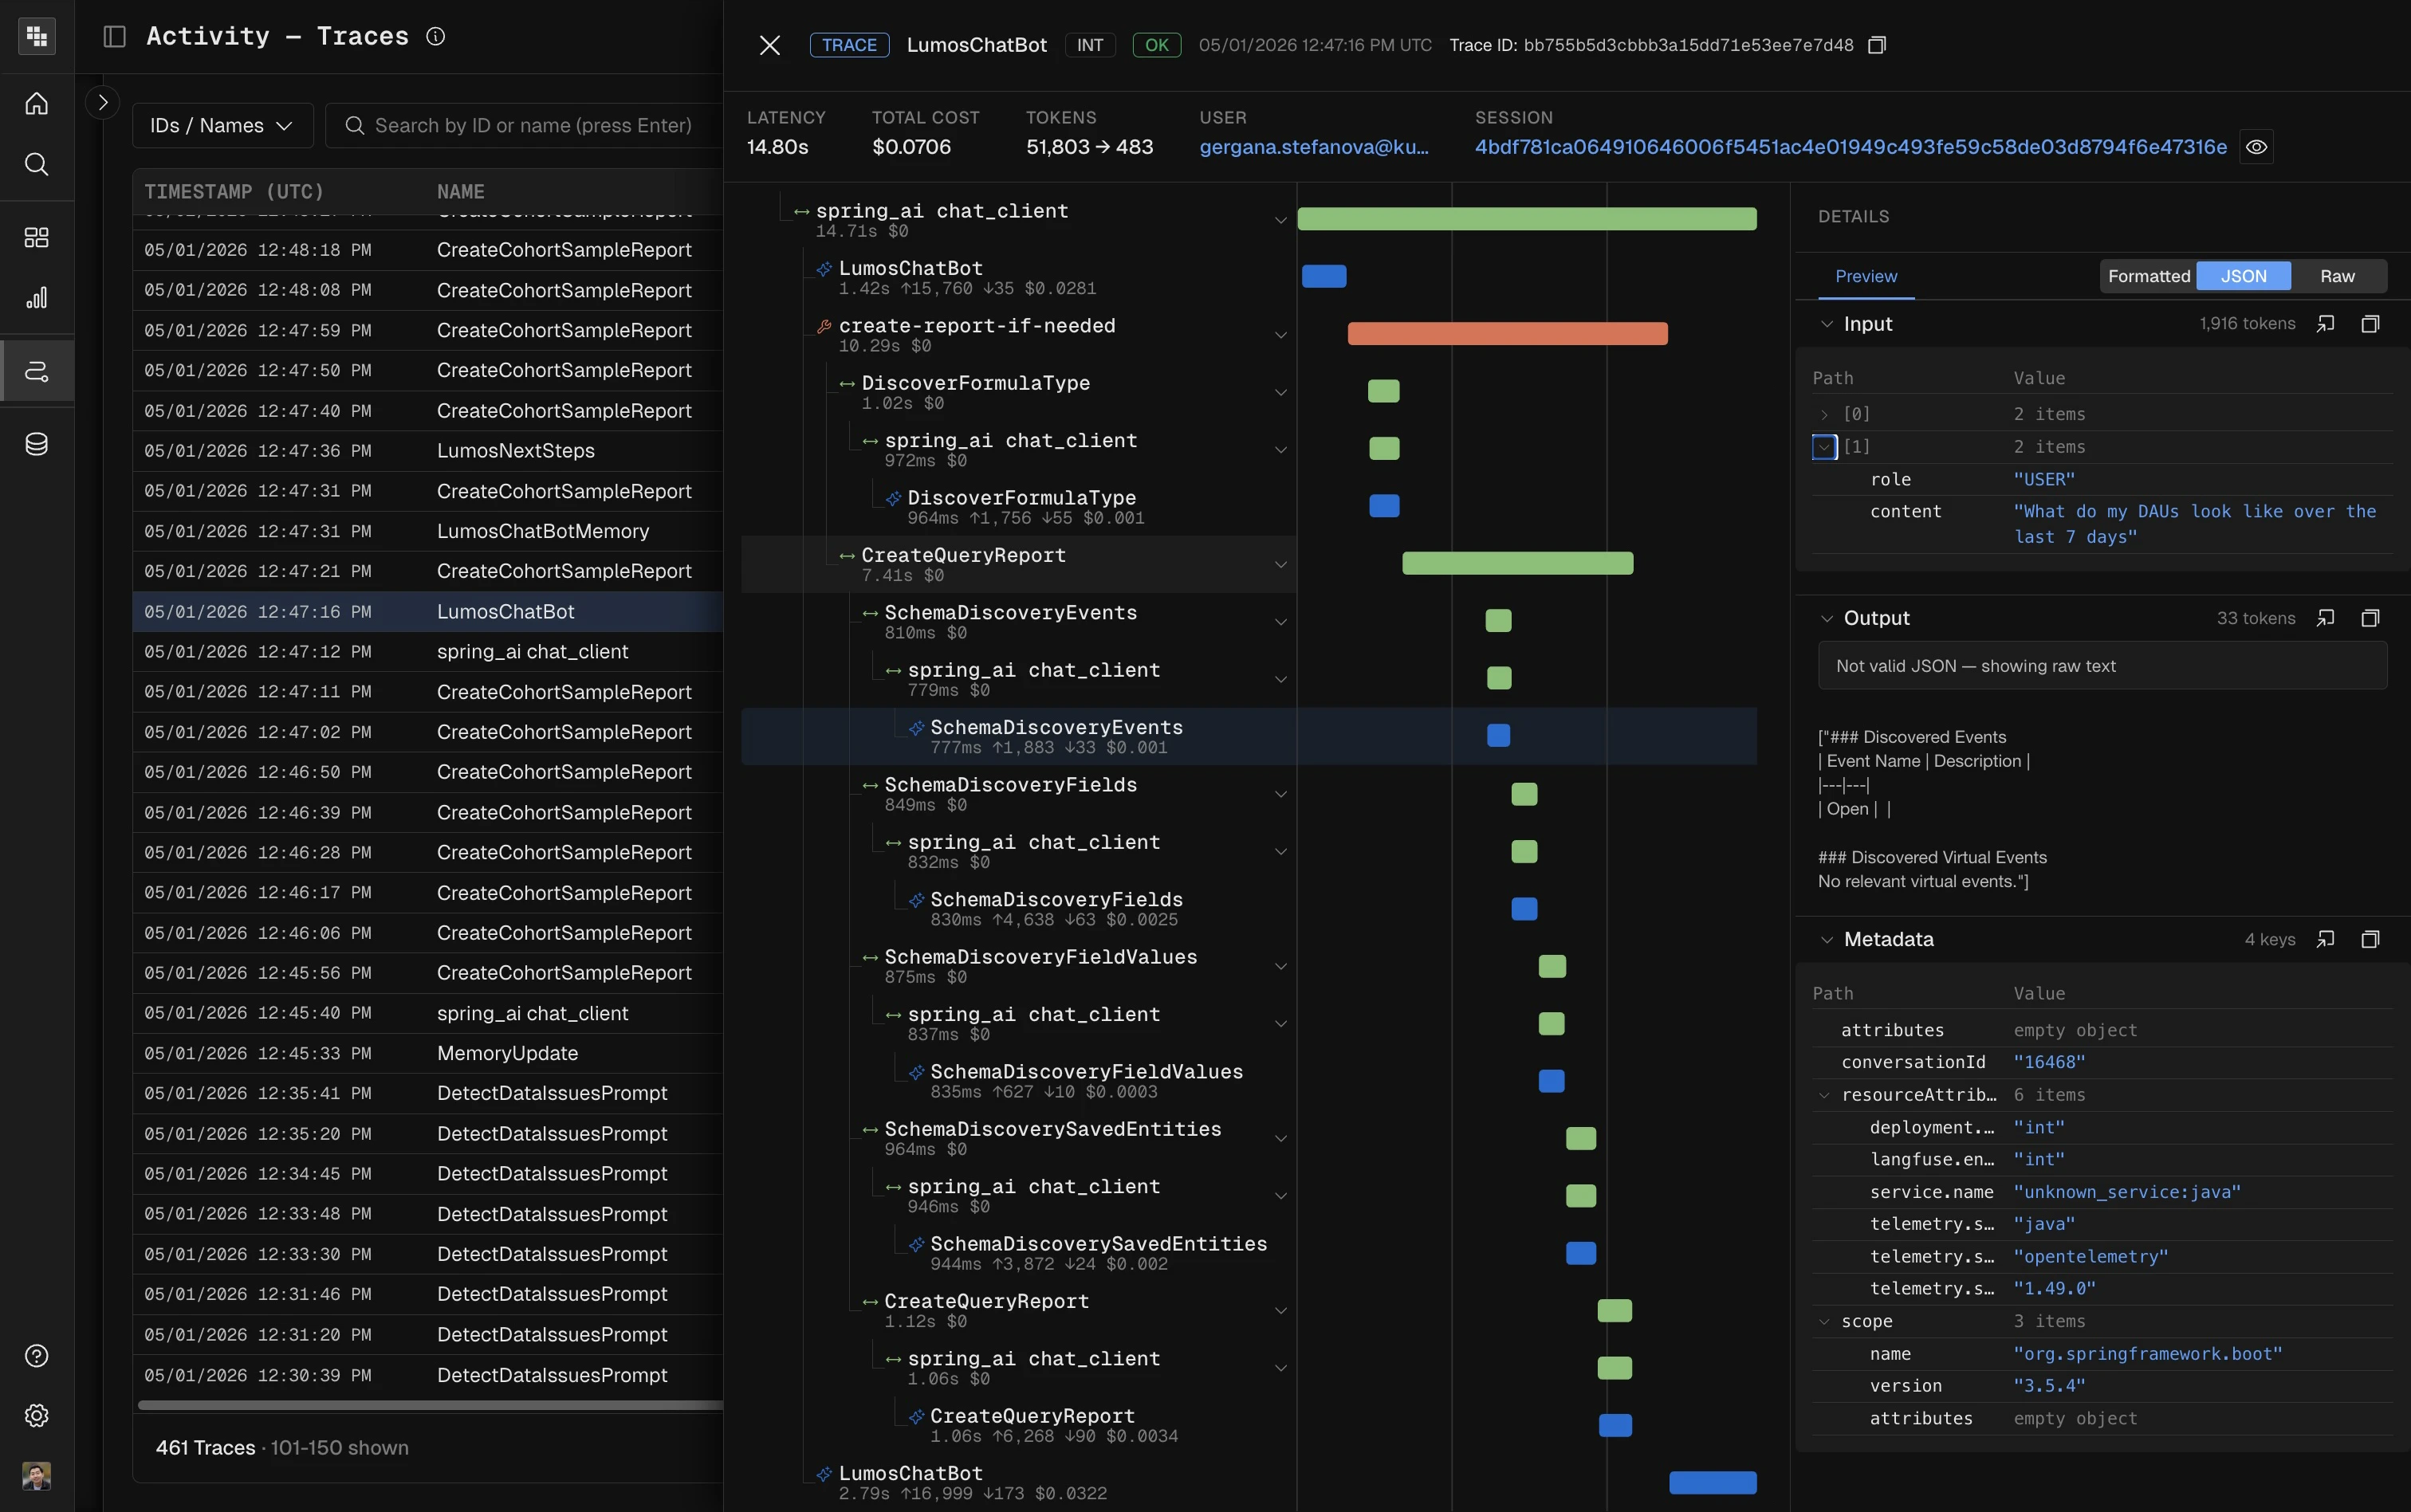Open the user gergana.stefanova link
This screenshot has height=1512, width=2411.
click(1314, 147)
